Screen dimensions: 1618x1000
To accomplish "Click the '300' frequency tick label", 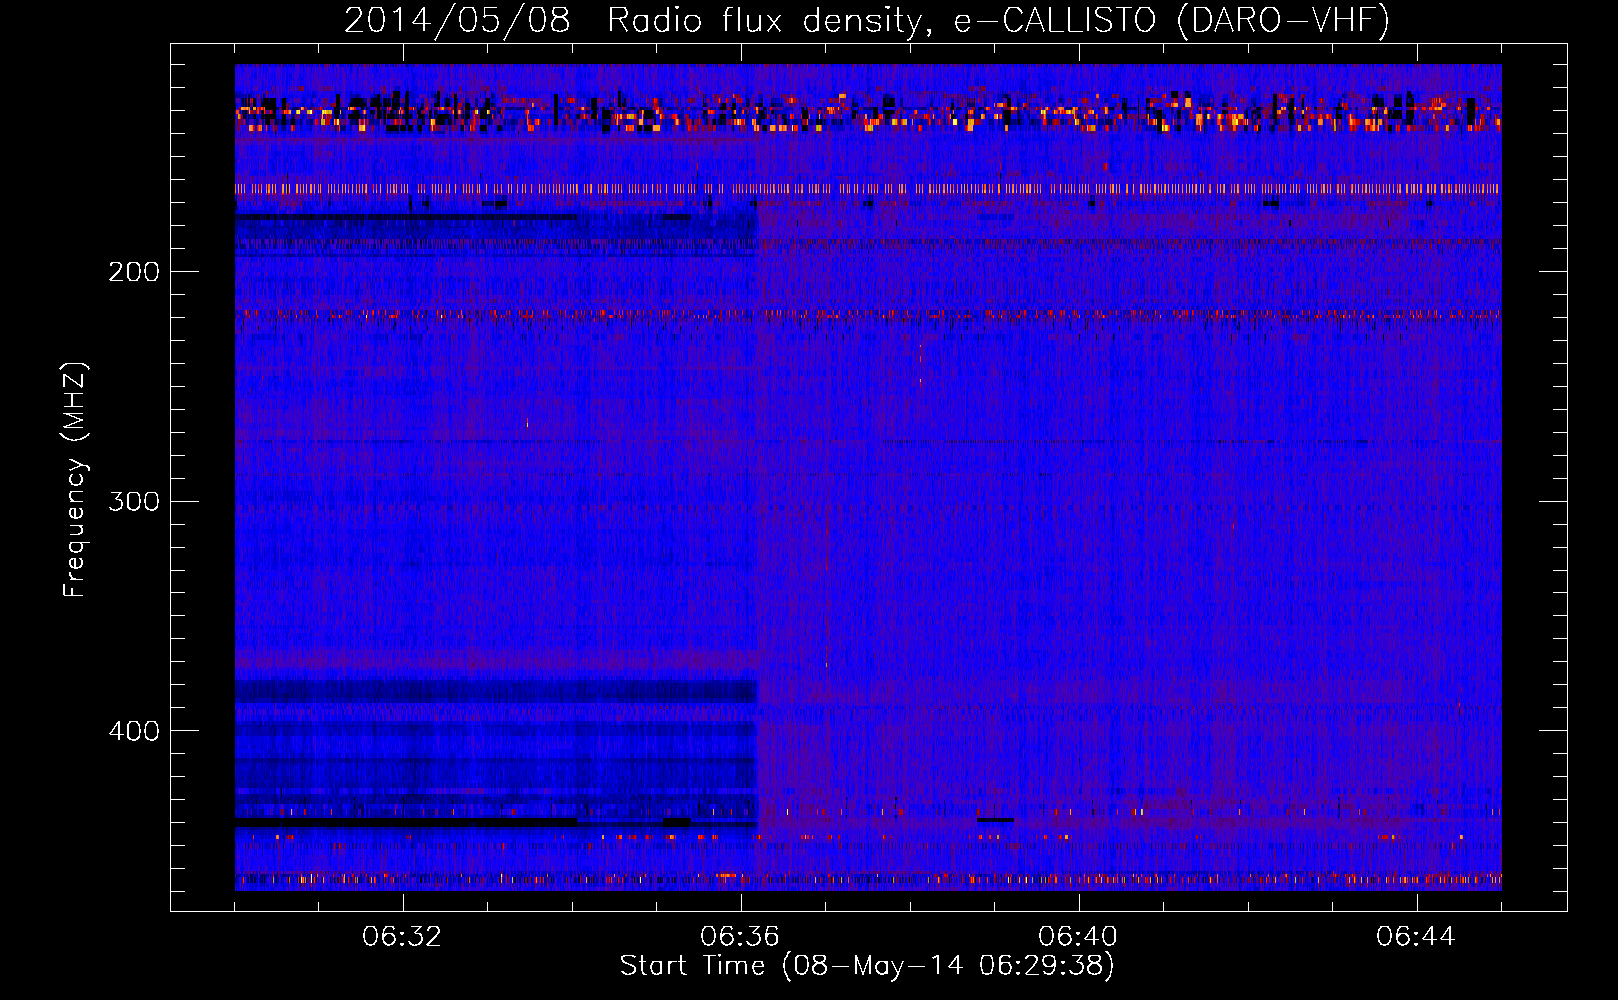I will [x=134, y=501].
